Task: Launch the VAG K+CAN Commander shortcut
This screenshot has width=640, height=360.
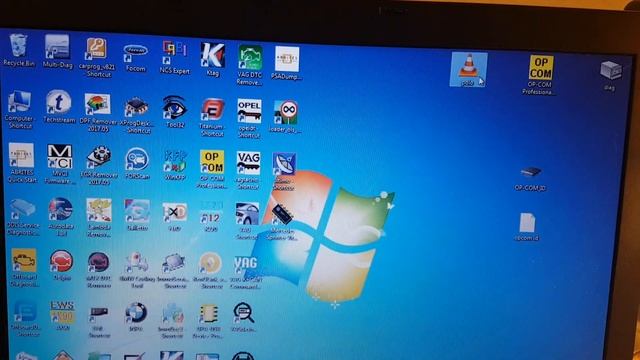Action: [x=246, y=265]
